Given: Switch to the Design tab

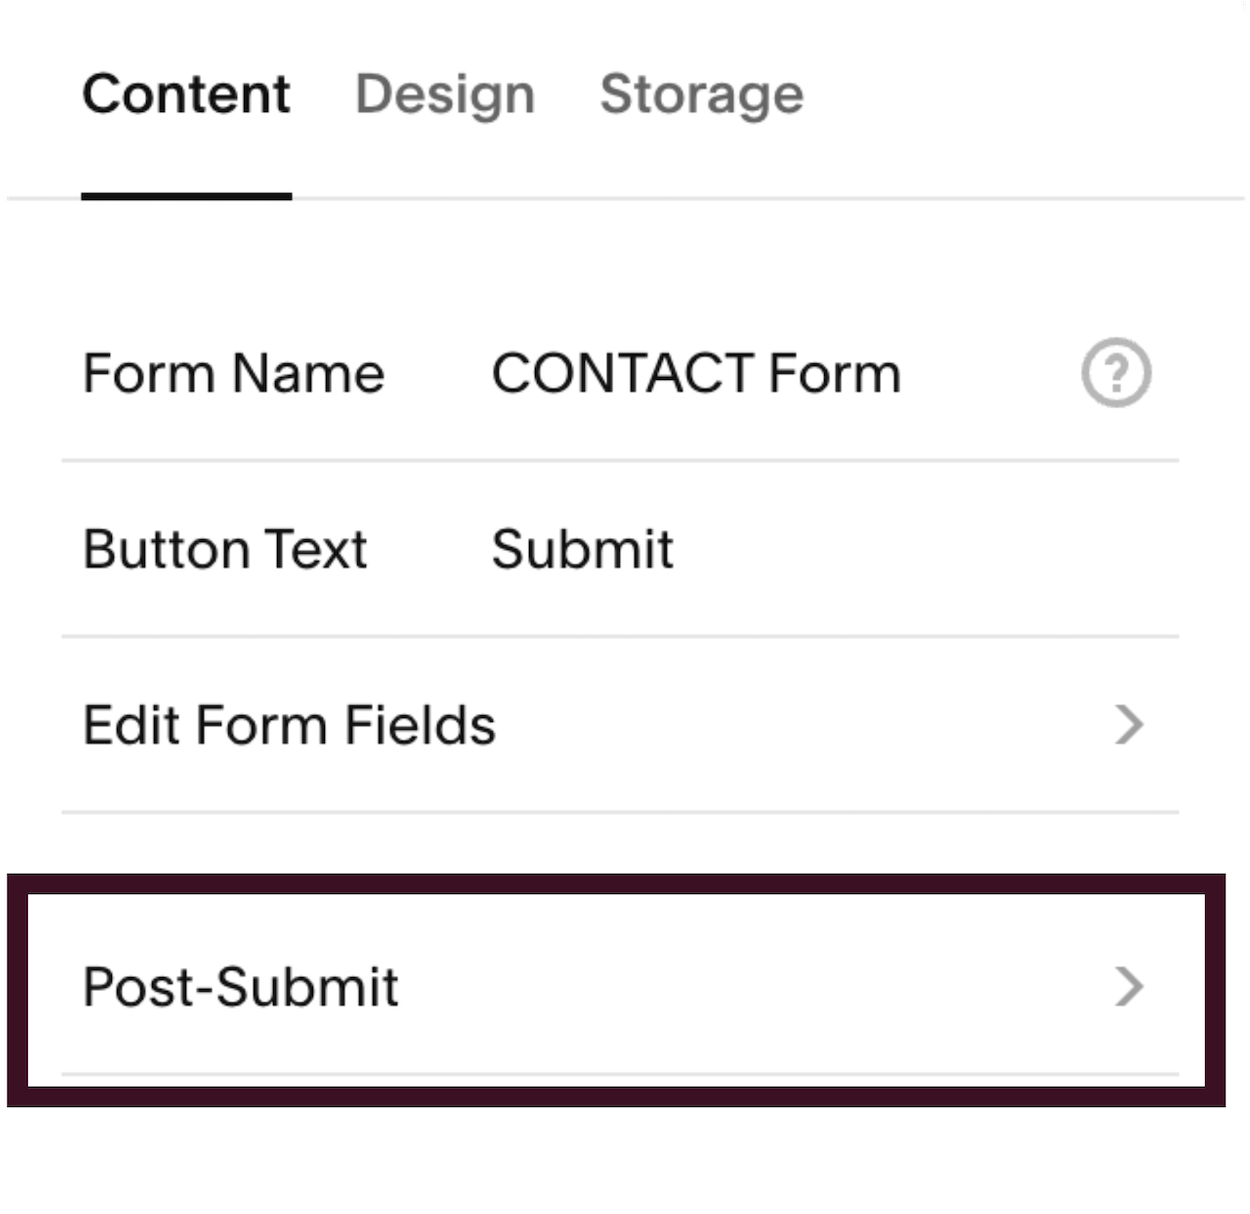Looking at the screenshot, I should coord(445,95).
